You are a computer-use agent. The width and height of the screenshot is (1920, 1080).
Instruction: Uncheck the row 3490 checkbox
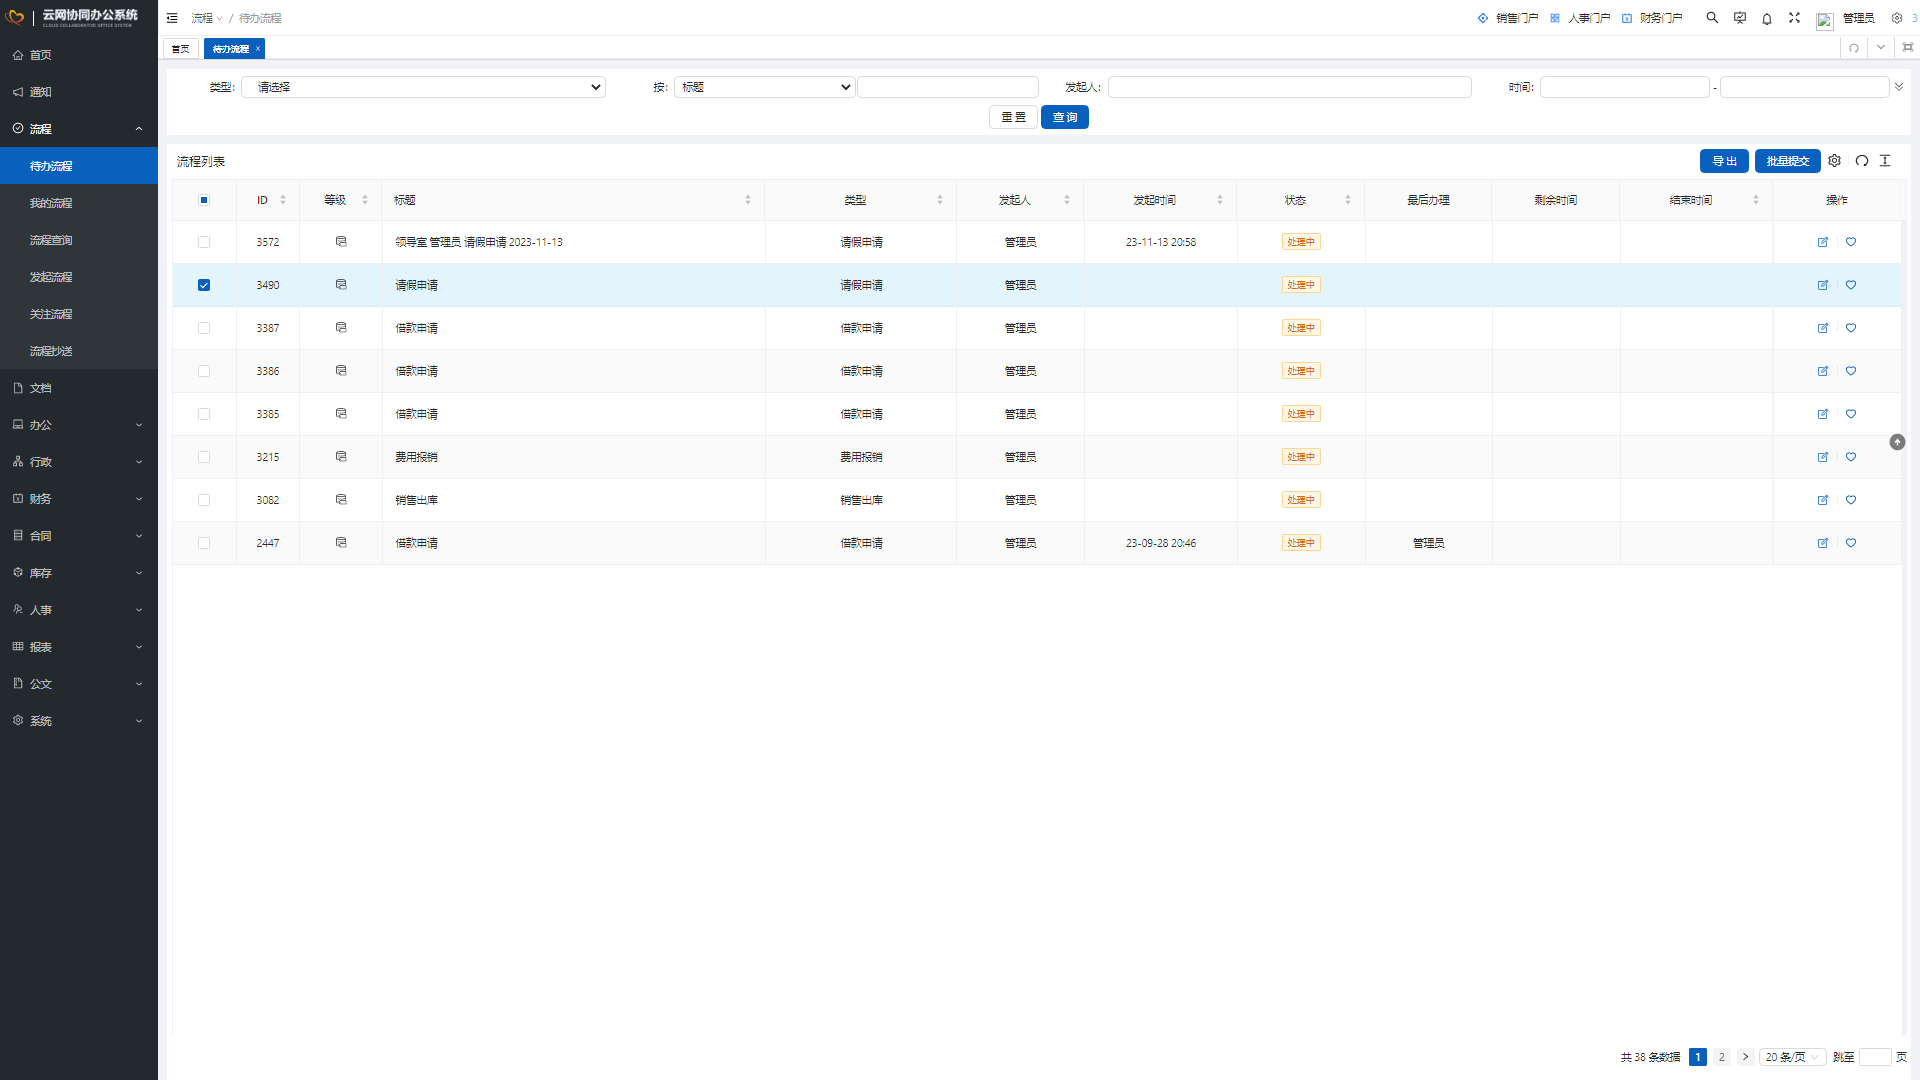pos(204,285)
